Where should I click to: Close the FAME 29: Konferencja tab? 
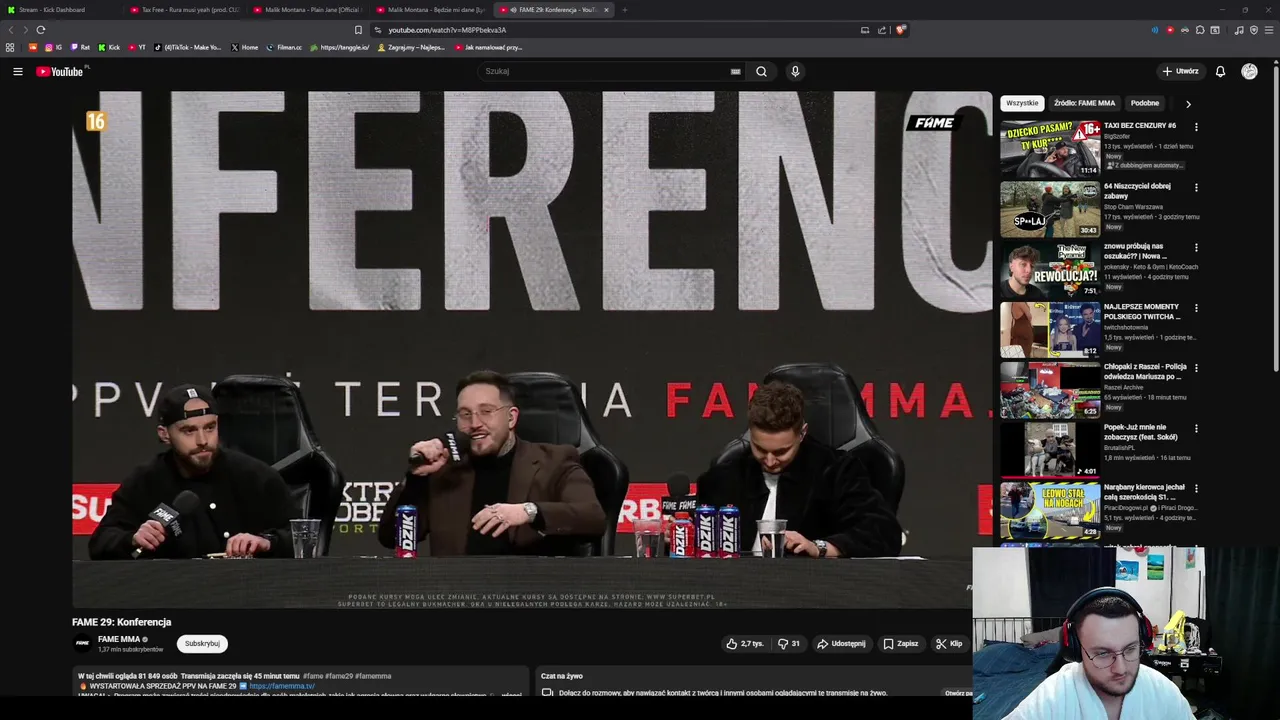tap(606, 10)
